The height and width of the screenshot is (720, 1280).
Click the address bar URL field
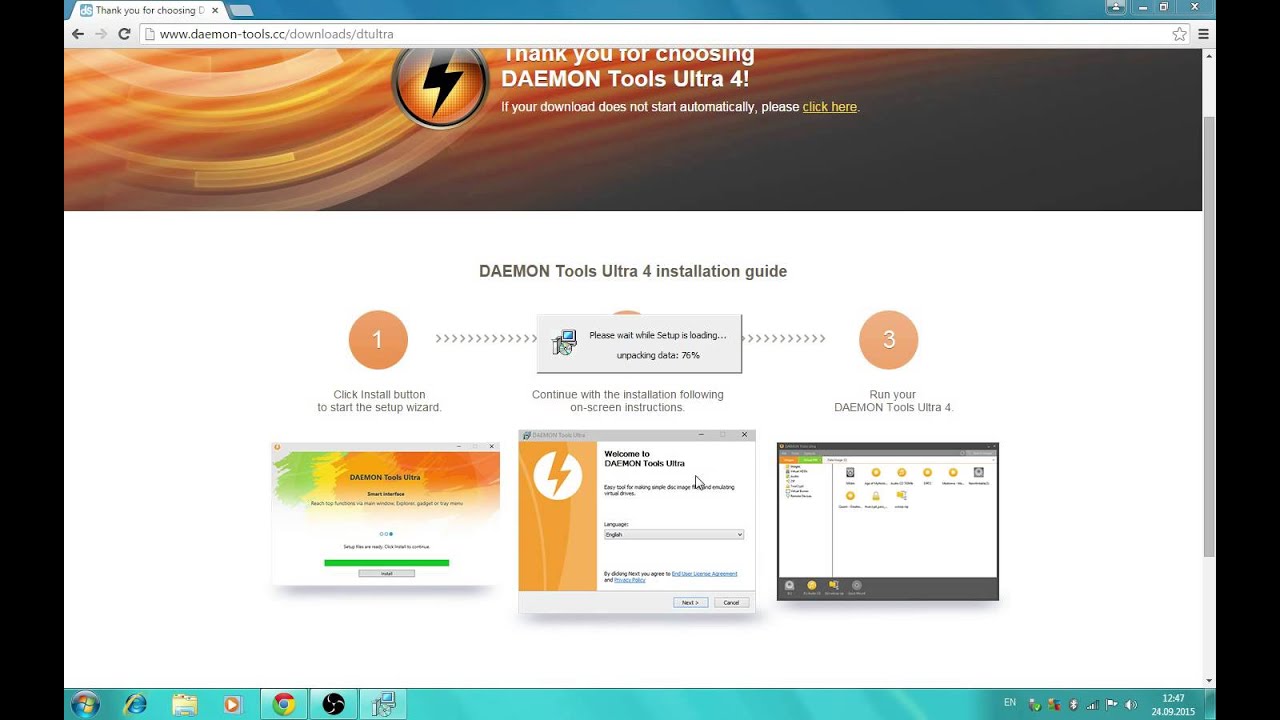tap(650, 34)
